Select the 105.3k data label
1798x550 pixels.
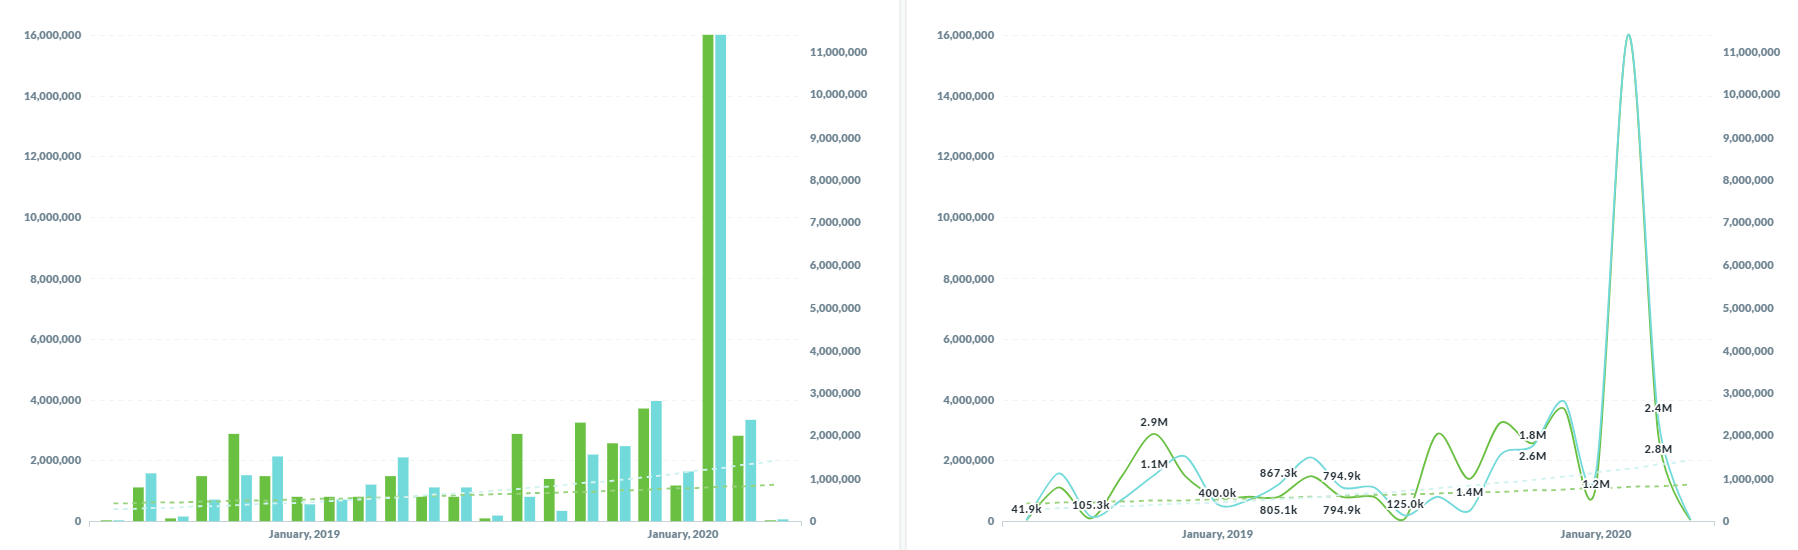(x=1090, y=505)
